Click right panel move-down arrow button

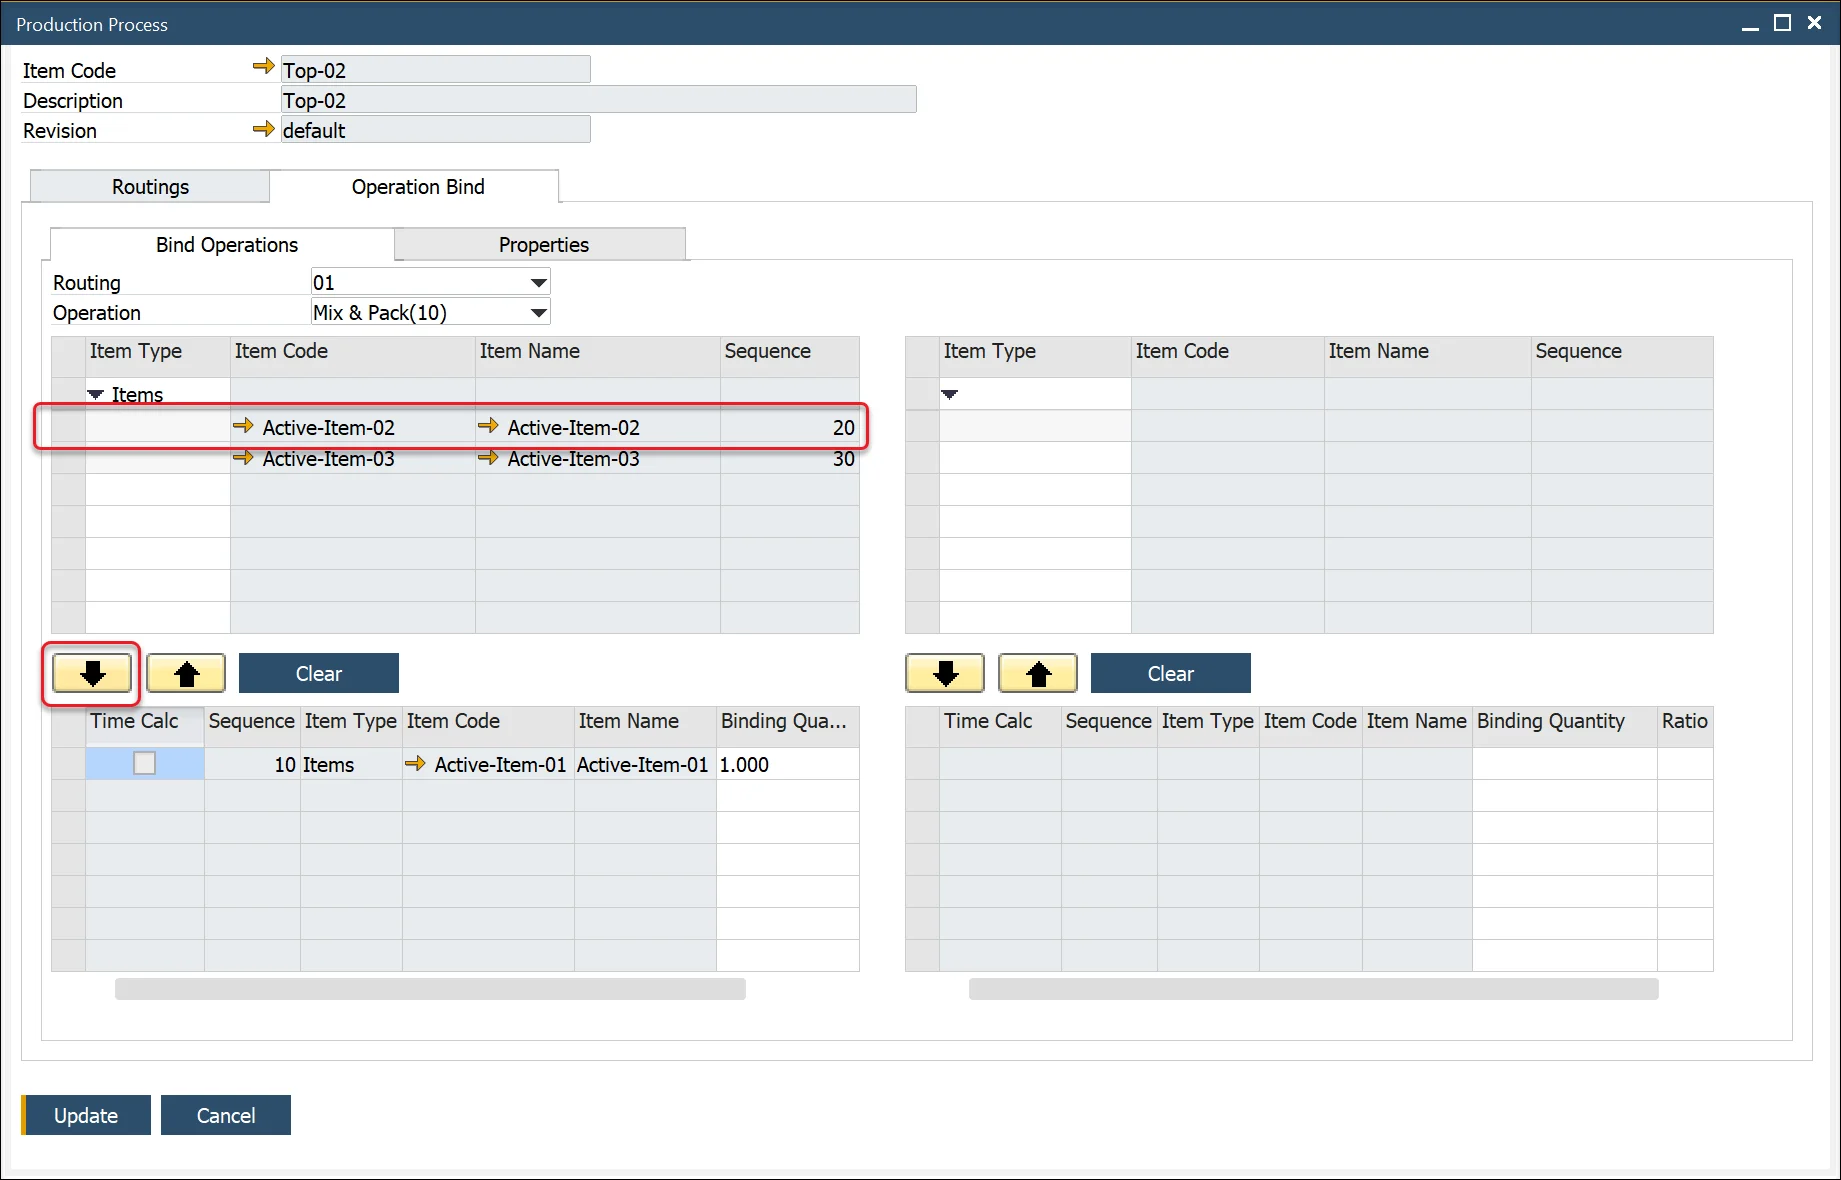pos(944,674)
